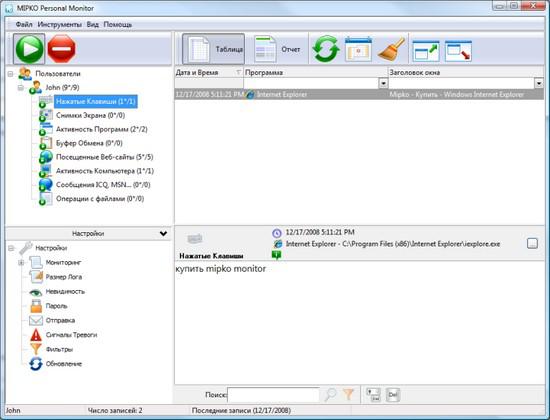Open the Программа column filter dropdown

[x=383, y=84]
